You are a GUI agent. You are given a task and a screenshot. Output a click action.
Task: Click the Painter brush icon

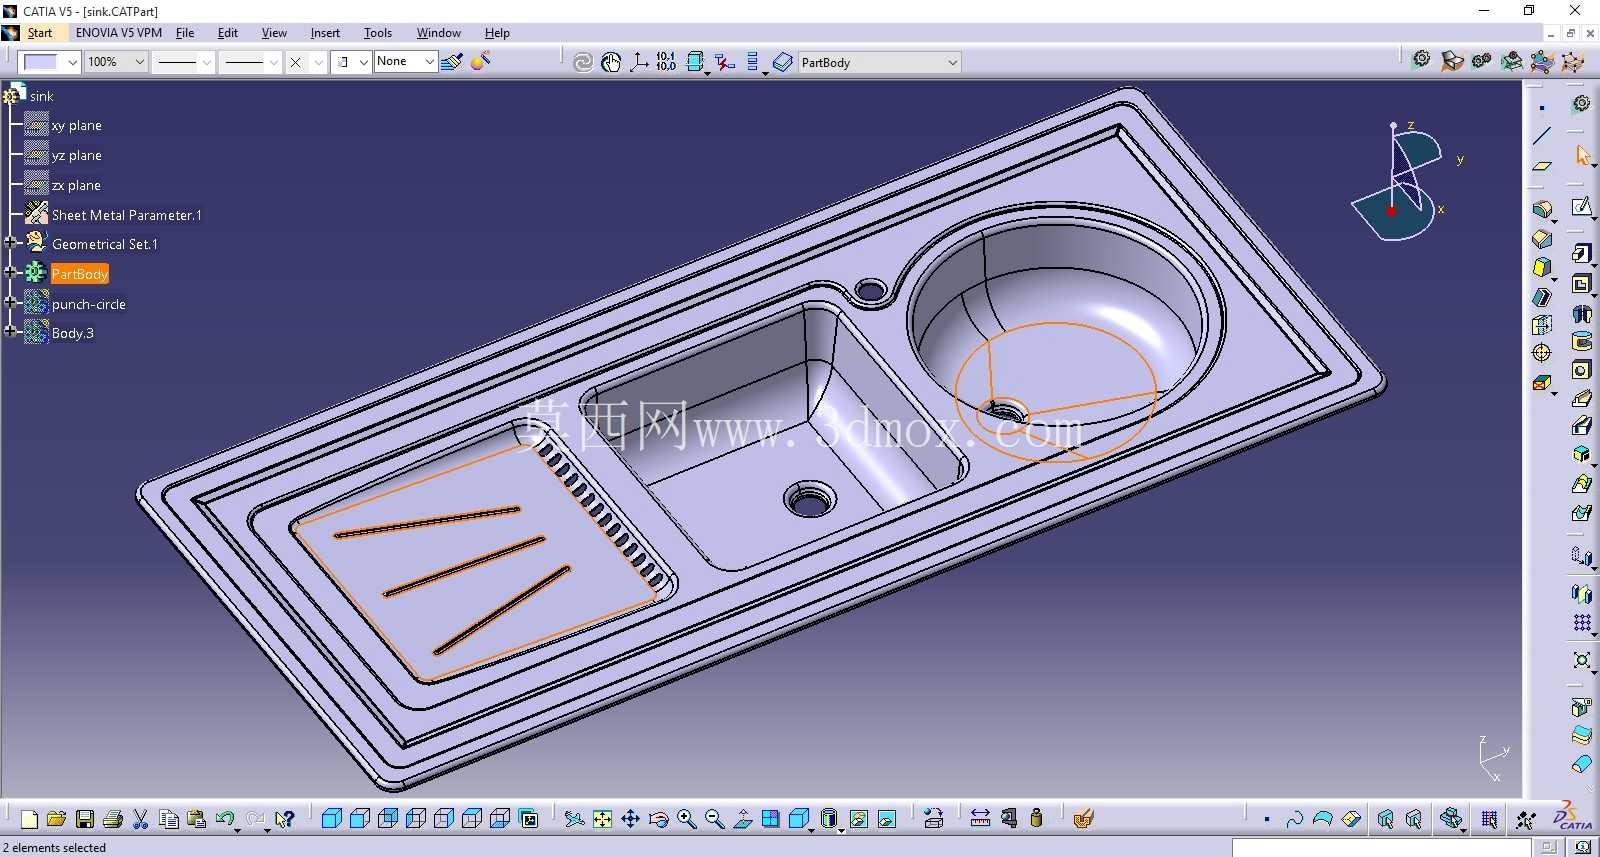click(452, 62)
